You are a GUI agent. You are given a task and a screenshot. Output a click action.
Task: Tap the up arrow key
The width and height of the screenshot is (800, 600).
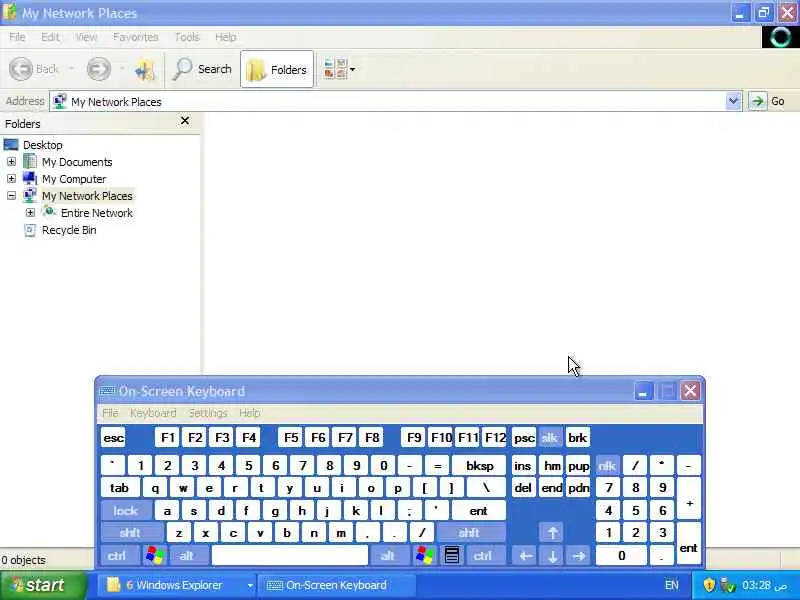pos(552,533)
